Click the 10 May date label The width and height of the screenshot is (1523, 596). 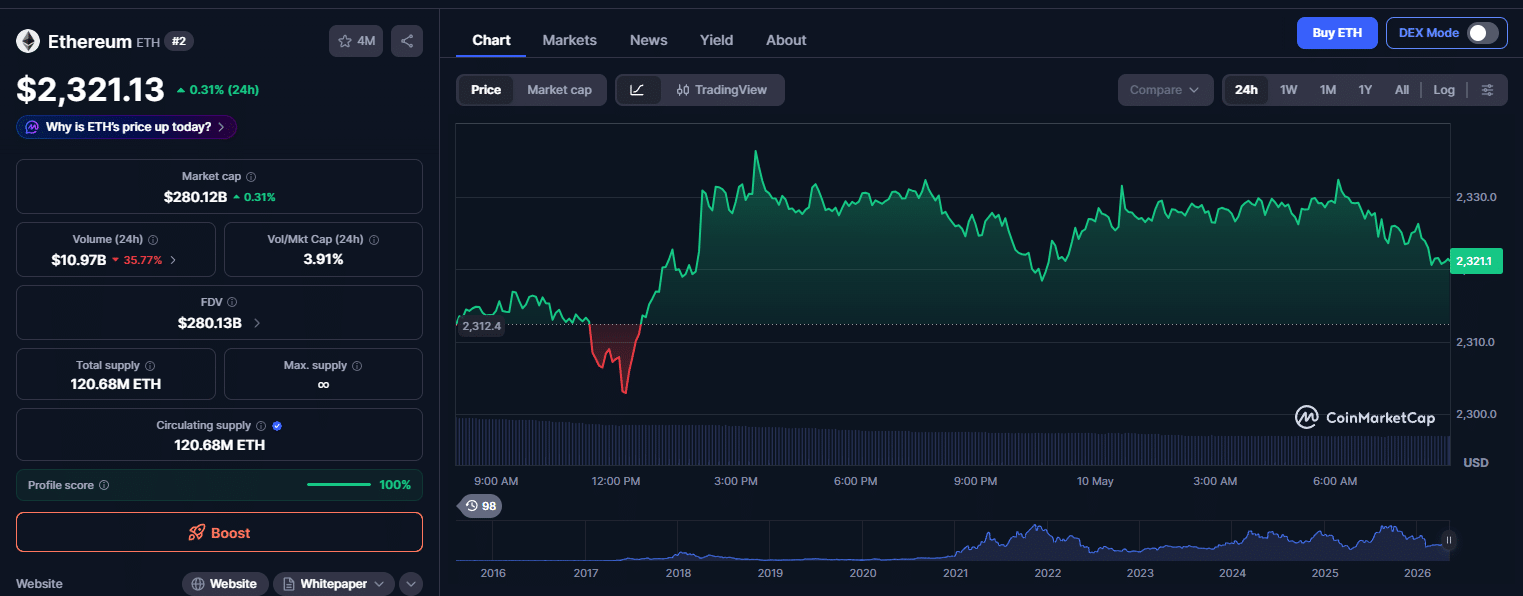pos(1095,481)
